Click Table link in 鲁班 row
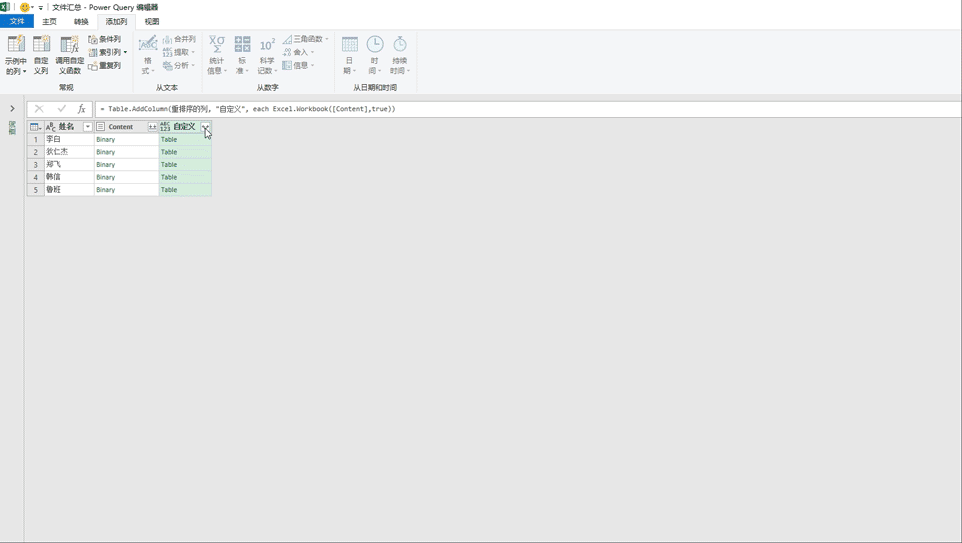 coord(169,190)
